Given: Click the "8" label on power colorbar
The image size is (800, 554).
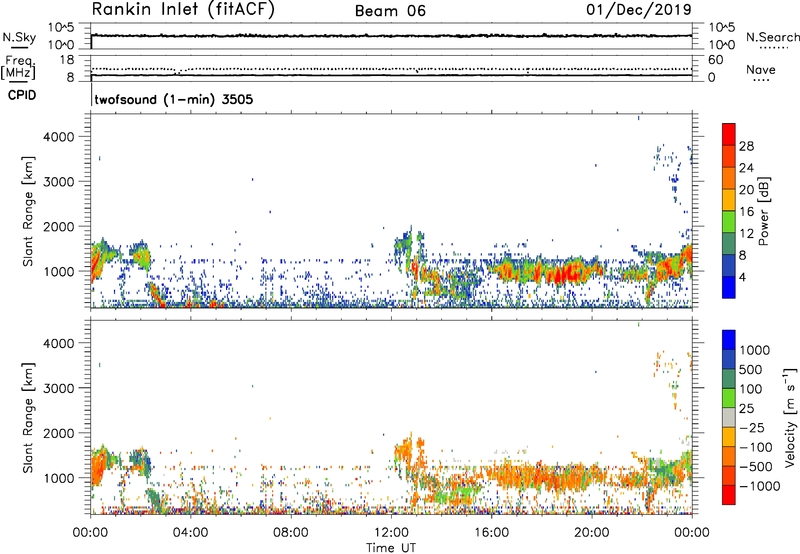Looking at the screenshot, I should coord(742,255).
